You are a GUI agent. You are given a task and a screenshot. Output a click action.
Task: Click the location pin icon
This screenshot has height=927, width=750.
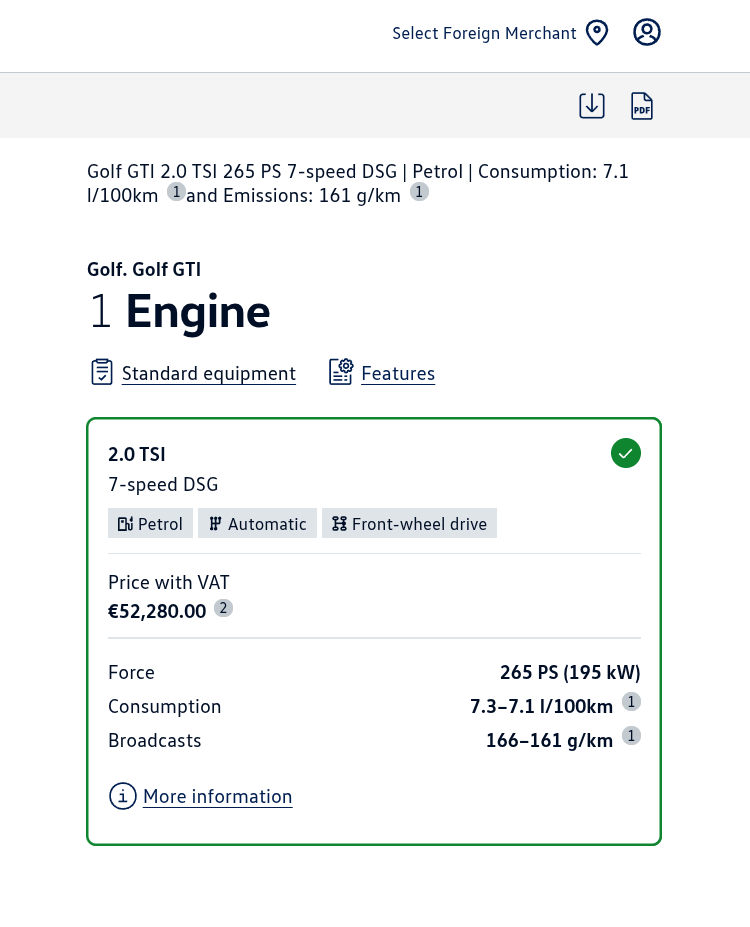tap(597, 33)
